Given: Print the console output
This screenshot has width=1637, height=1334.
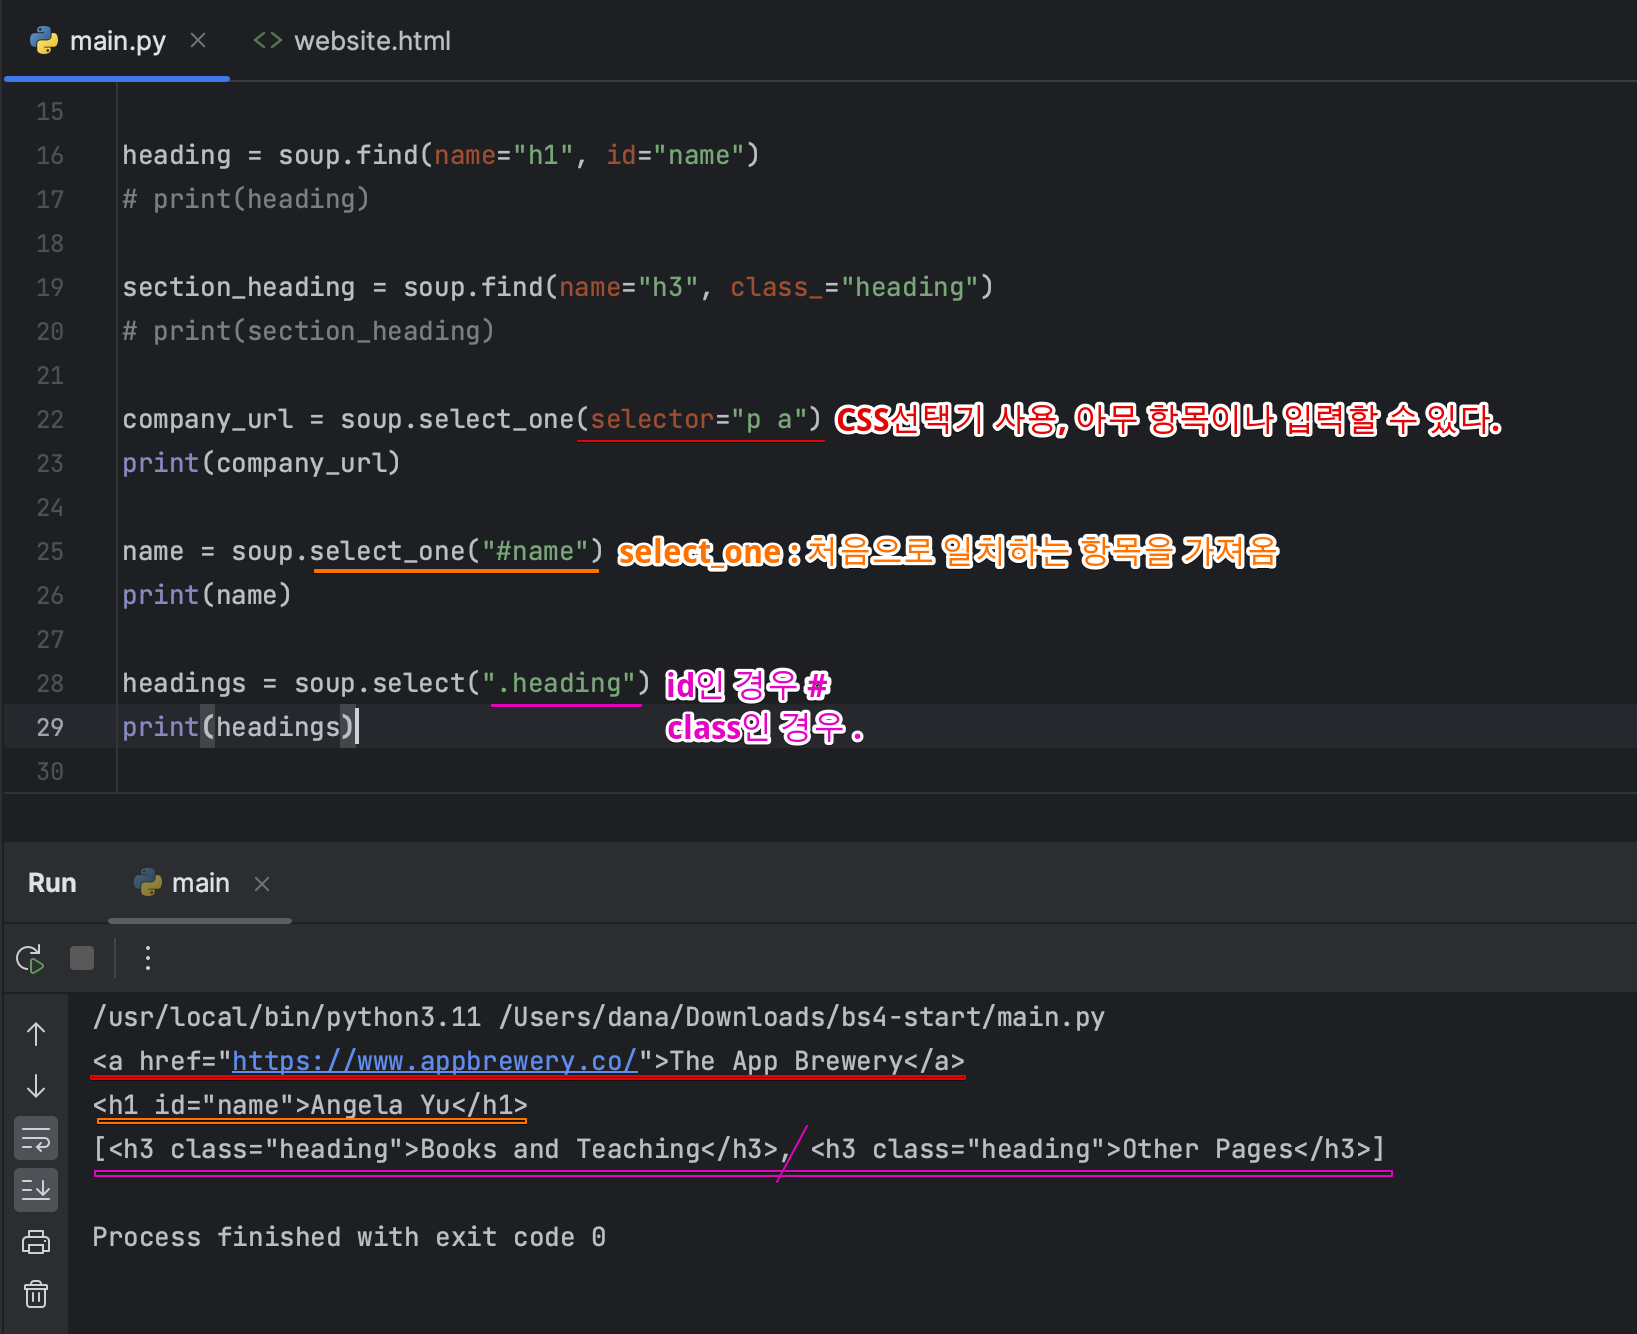Looking at the screenshot, I should pyautogui.click(x=36, y=1242).
